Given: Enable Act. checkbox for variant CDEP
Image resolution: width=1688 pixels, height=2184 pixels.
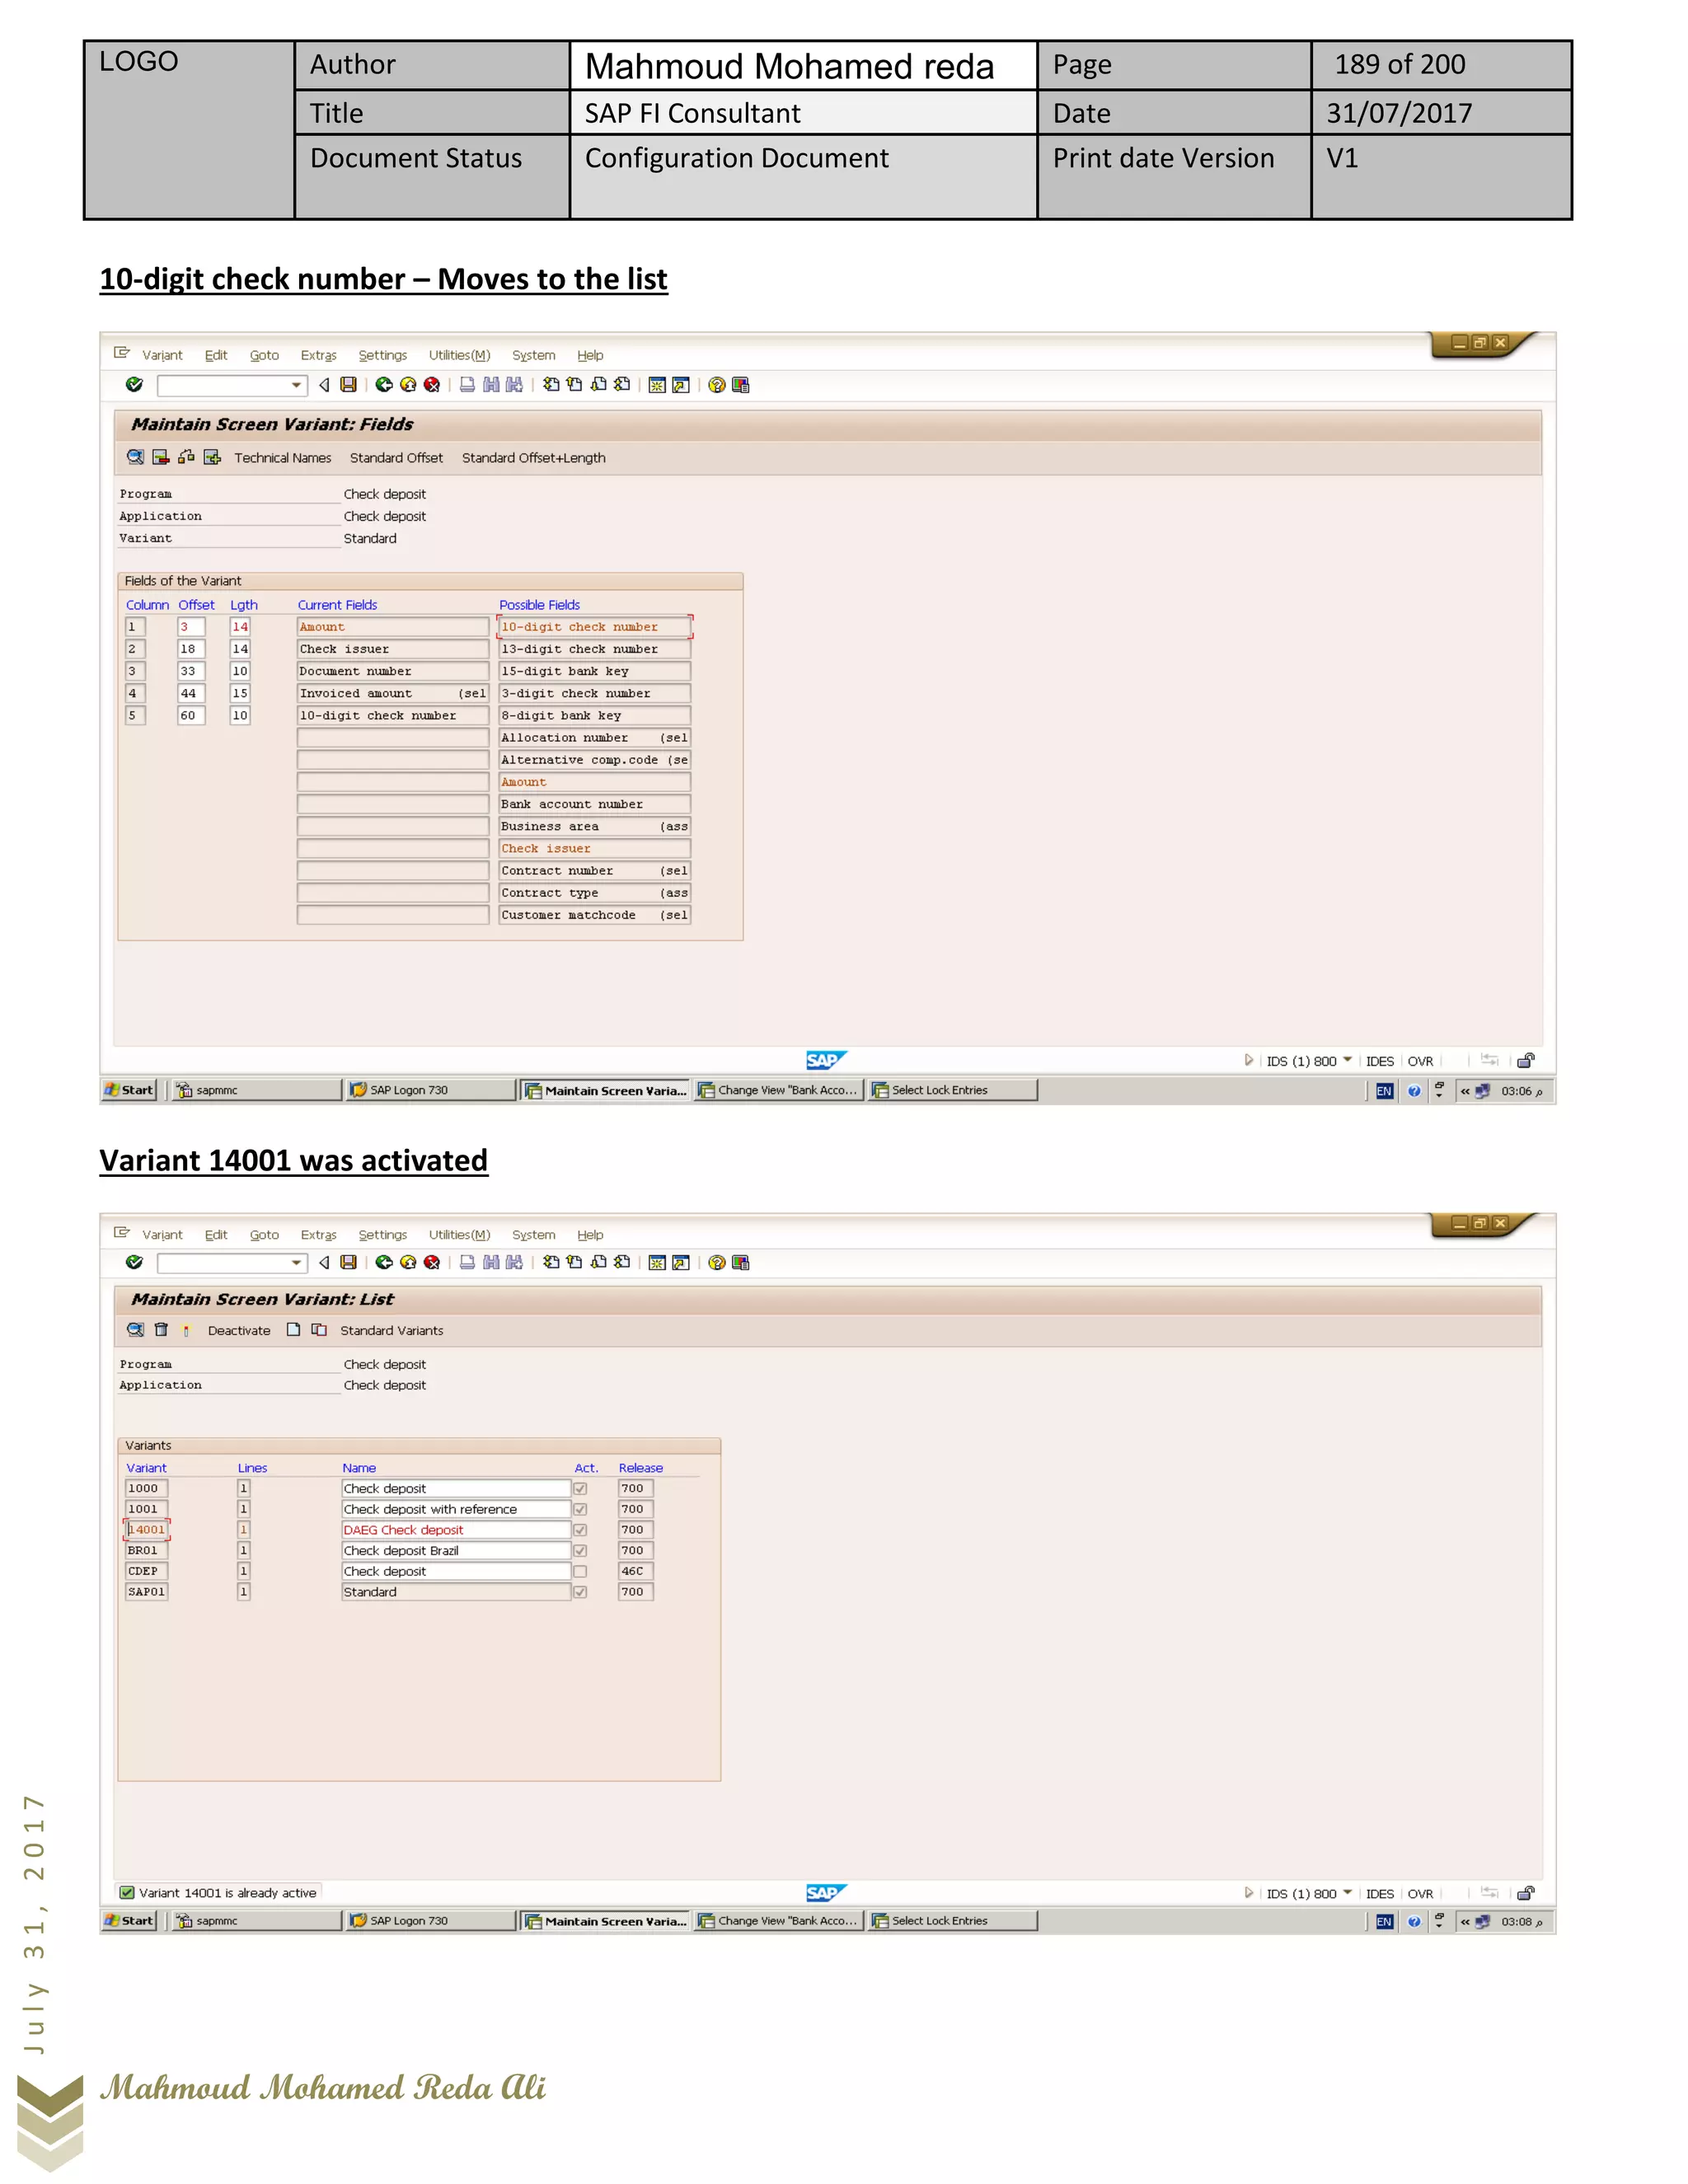Looking at the screenshot, I should [x=580, y=1572].
